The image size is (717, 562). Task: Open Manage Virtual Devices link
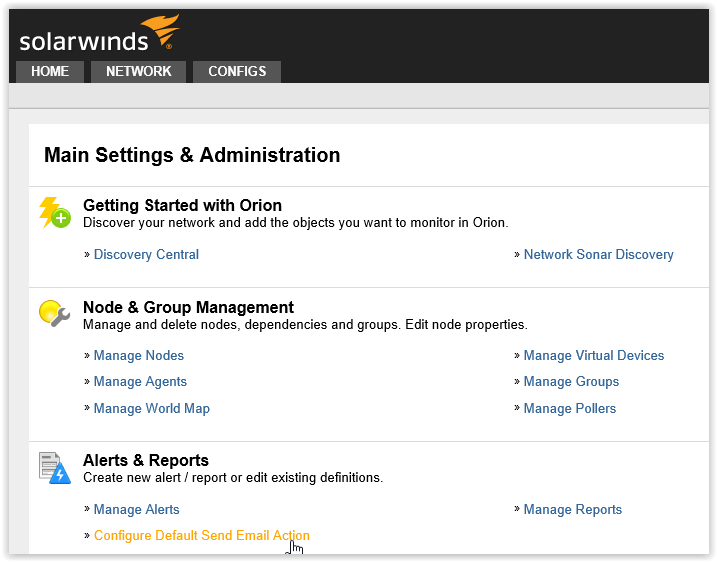[x=594, y=355]
